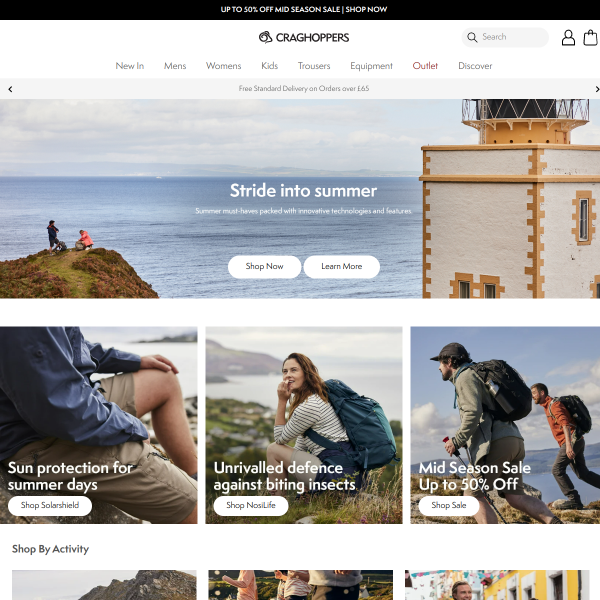Click the search magnifier icon

click(472, 37)
